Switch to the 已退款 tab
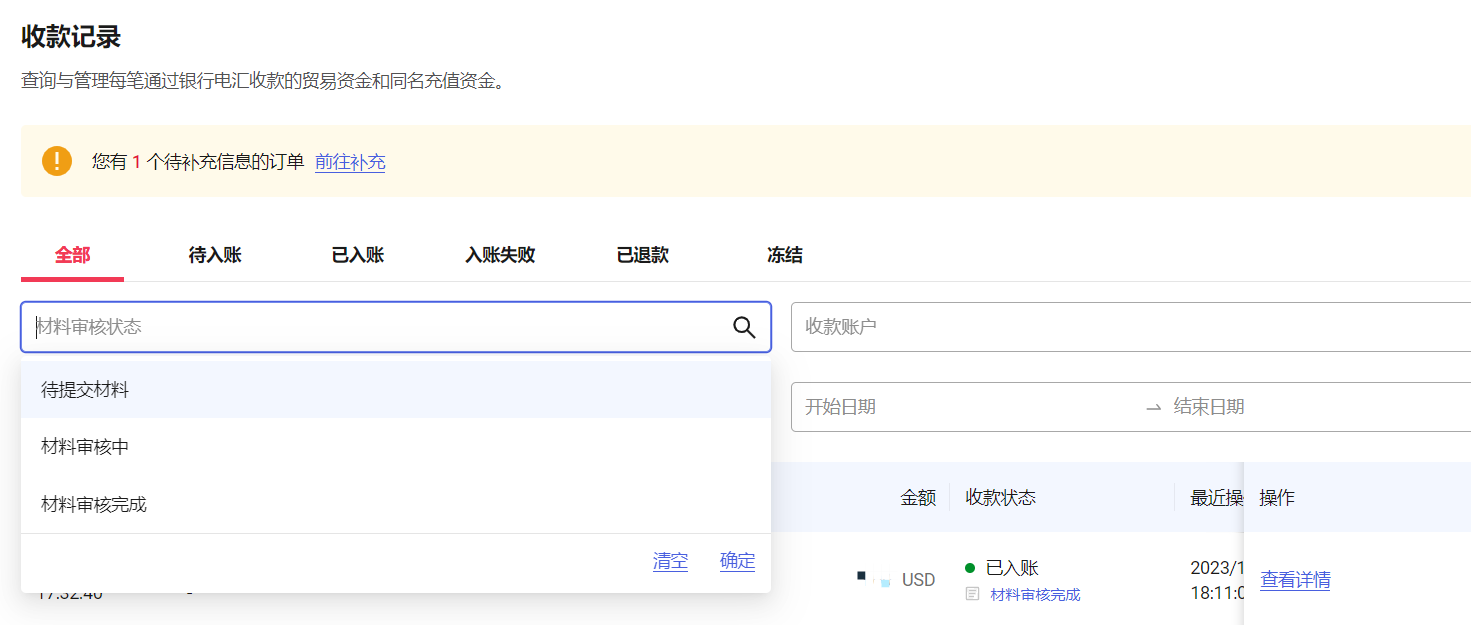 642,255
